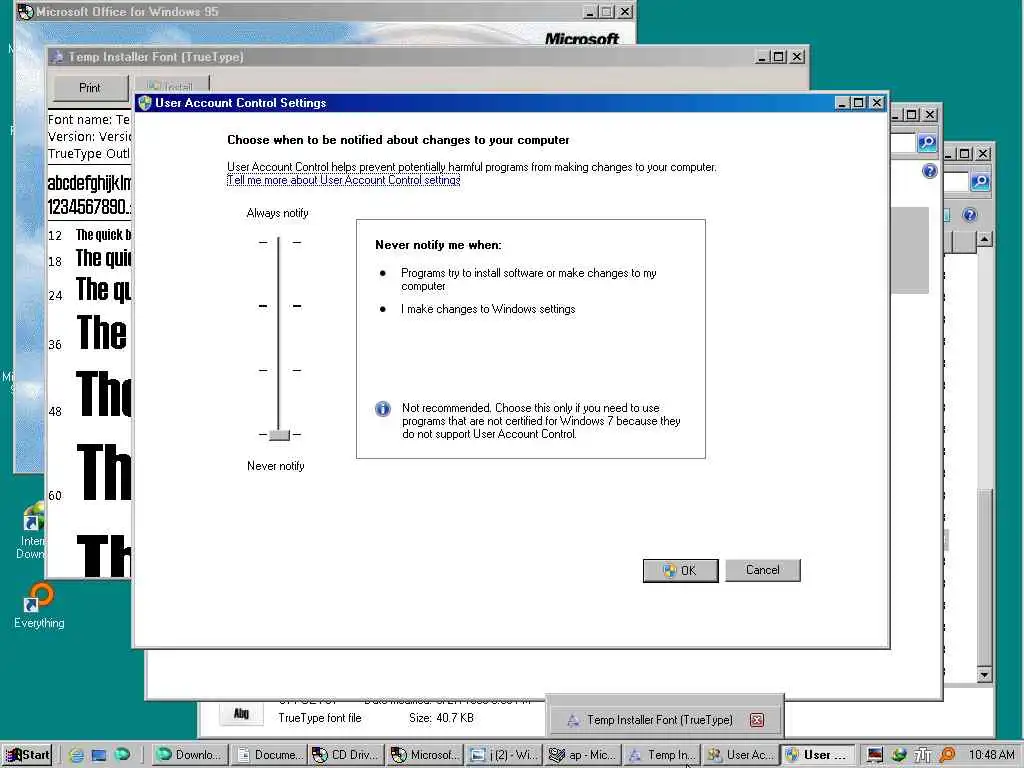Maximize the User Account Control Settings window
1024x768 pixels.
point(859,103)
